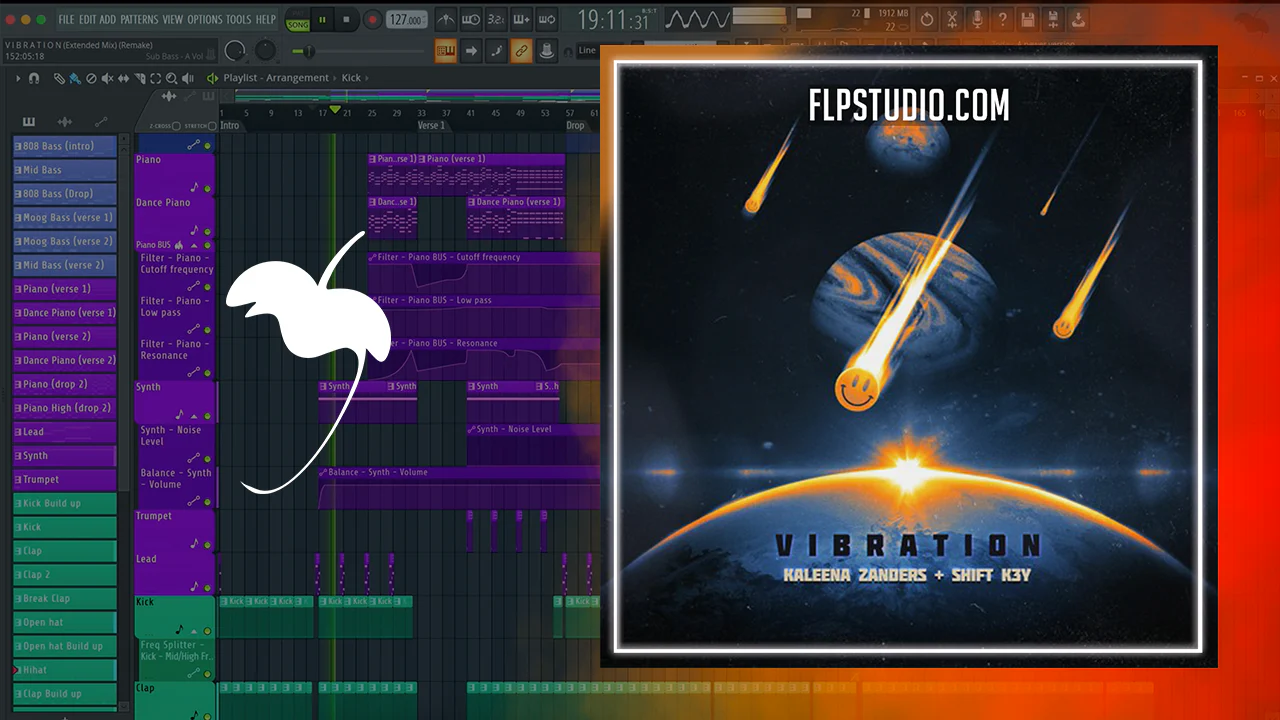1280x720 pixels.
Task: Mute the Piano track
Action: pos(208,188)
